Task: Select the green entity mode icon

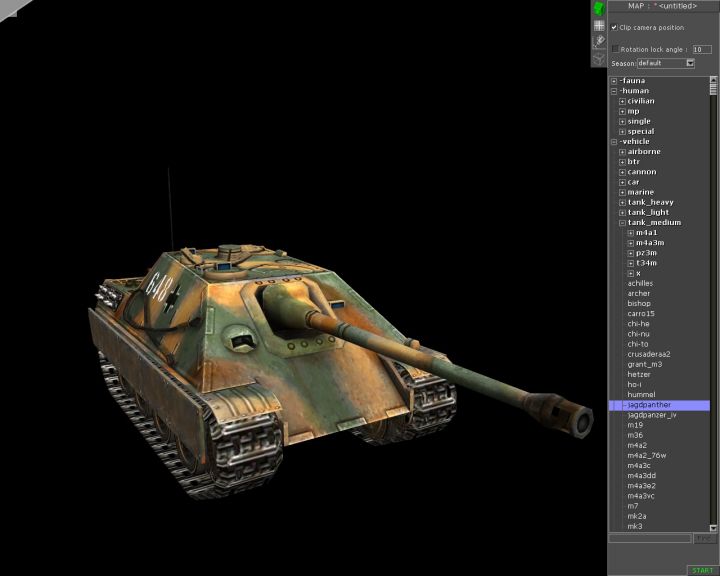Action: click(598, 8)
